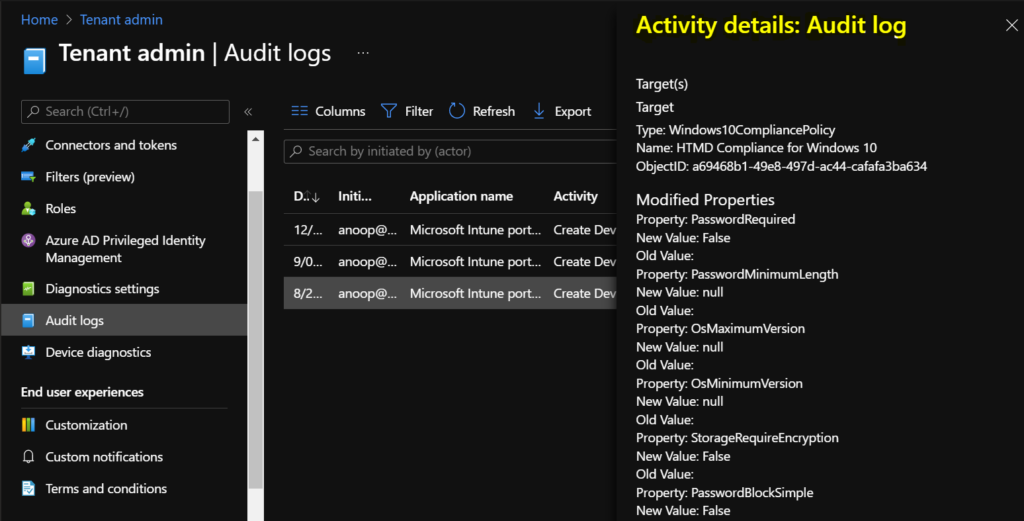Viewport: 1024px width, 521px height.
Task: Click the Modified Properties heading
Action: (x=705, y=200)
